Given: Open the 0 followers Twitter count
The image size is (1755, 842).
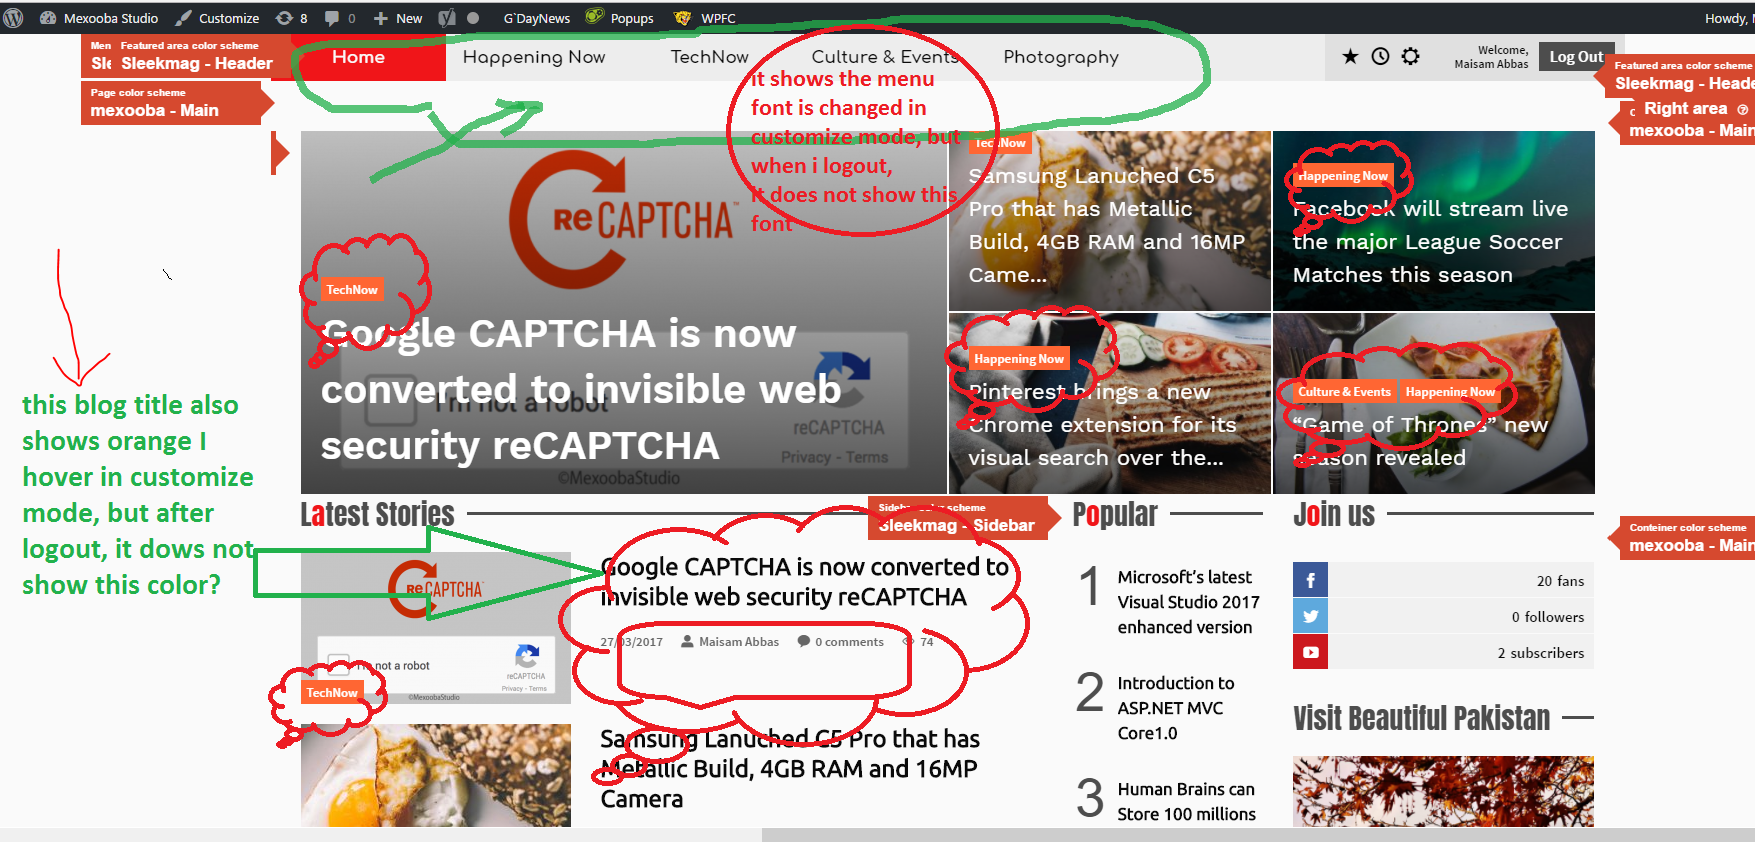Looking at the screenshot, I should coord(1548,617).
